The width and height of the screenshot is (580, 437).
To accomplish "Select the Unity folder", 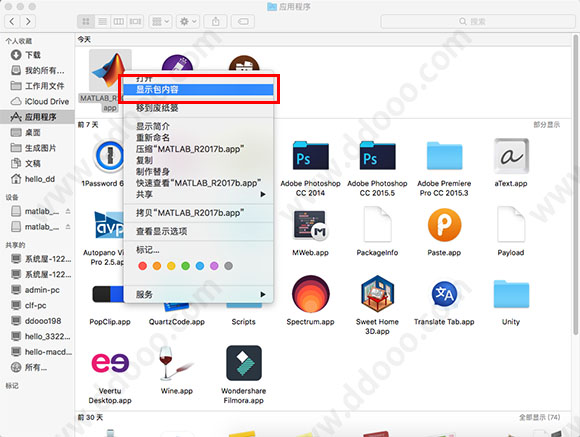I will click(511, 295).
